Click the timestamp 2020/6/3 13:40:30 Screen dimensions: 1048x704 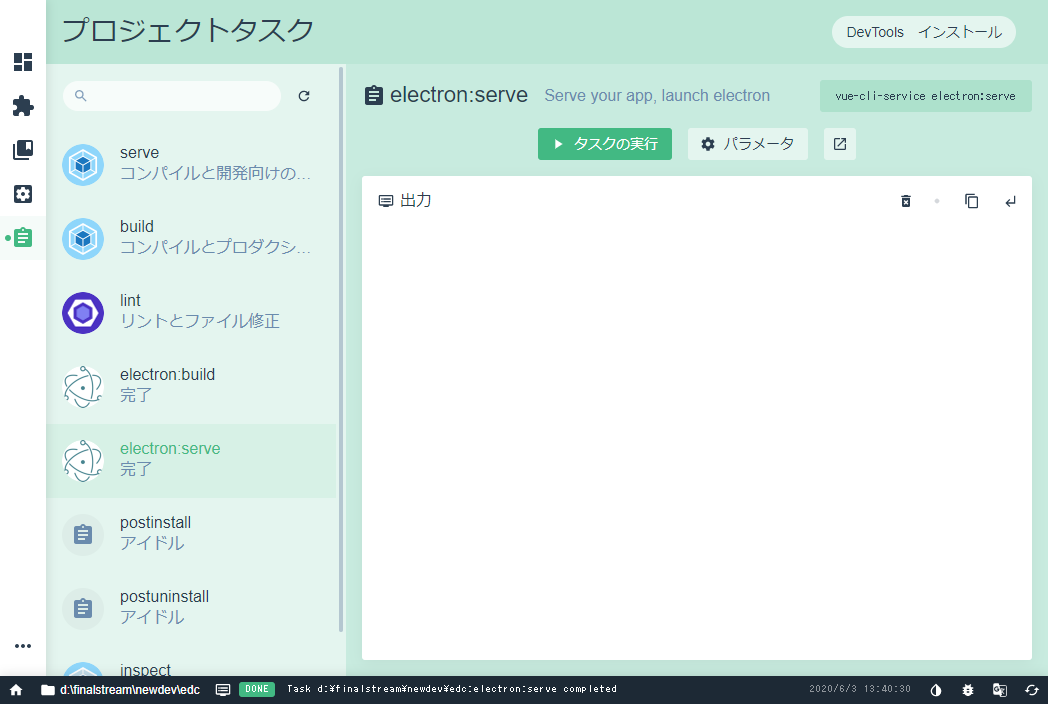click(860, 689)
